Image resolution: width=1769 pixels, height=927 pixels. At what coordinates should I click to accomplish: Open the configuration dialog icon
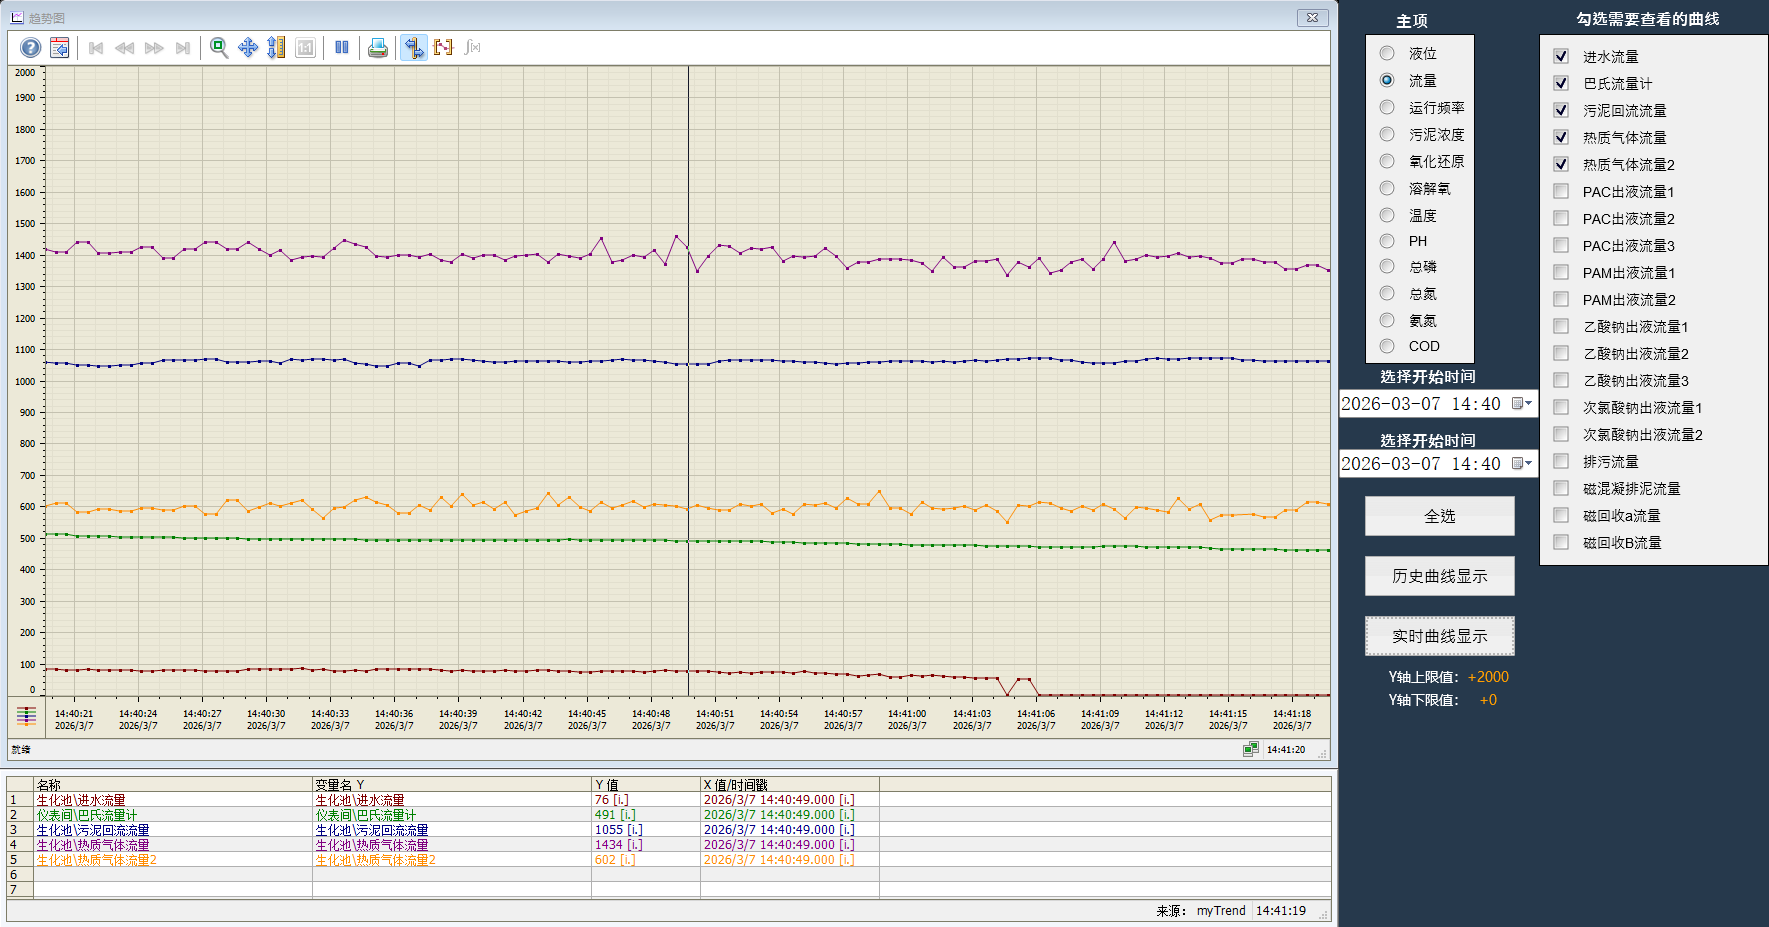(60, 48)
